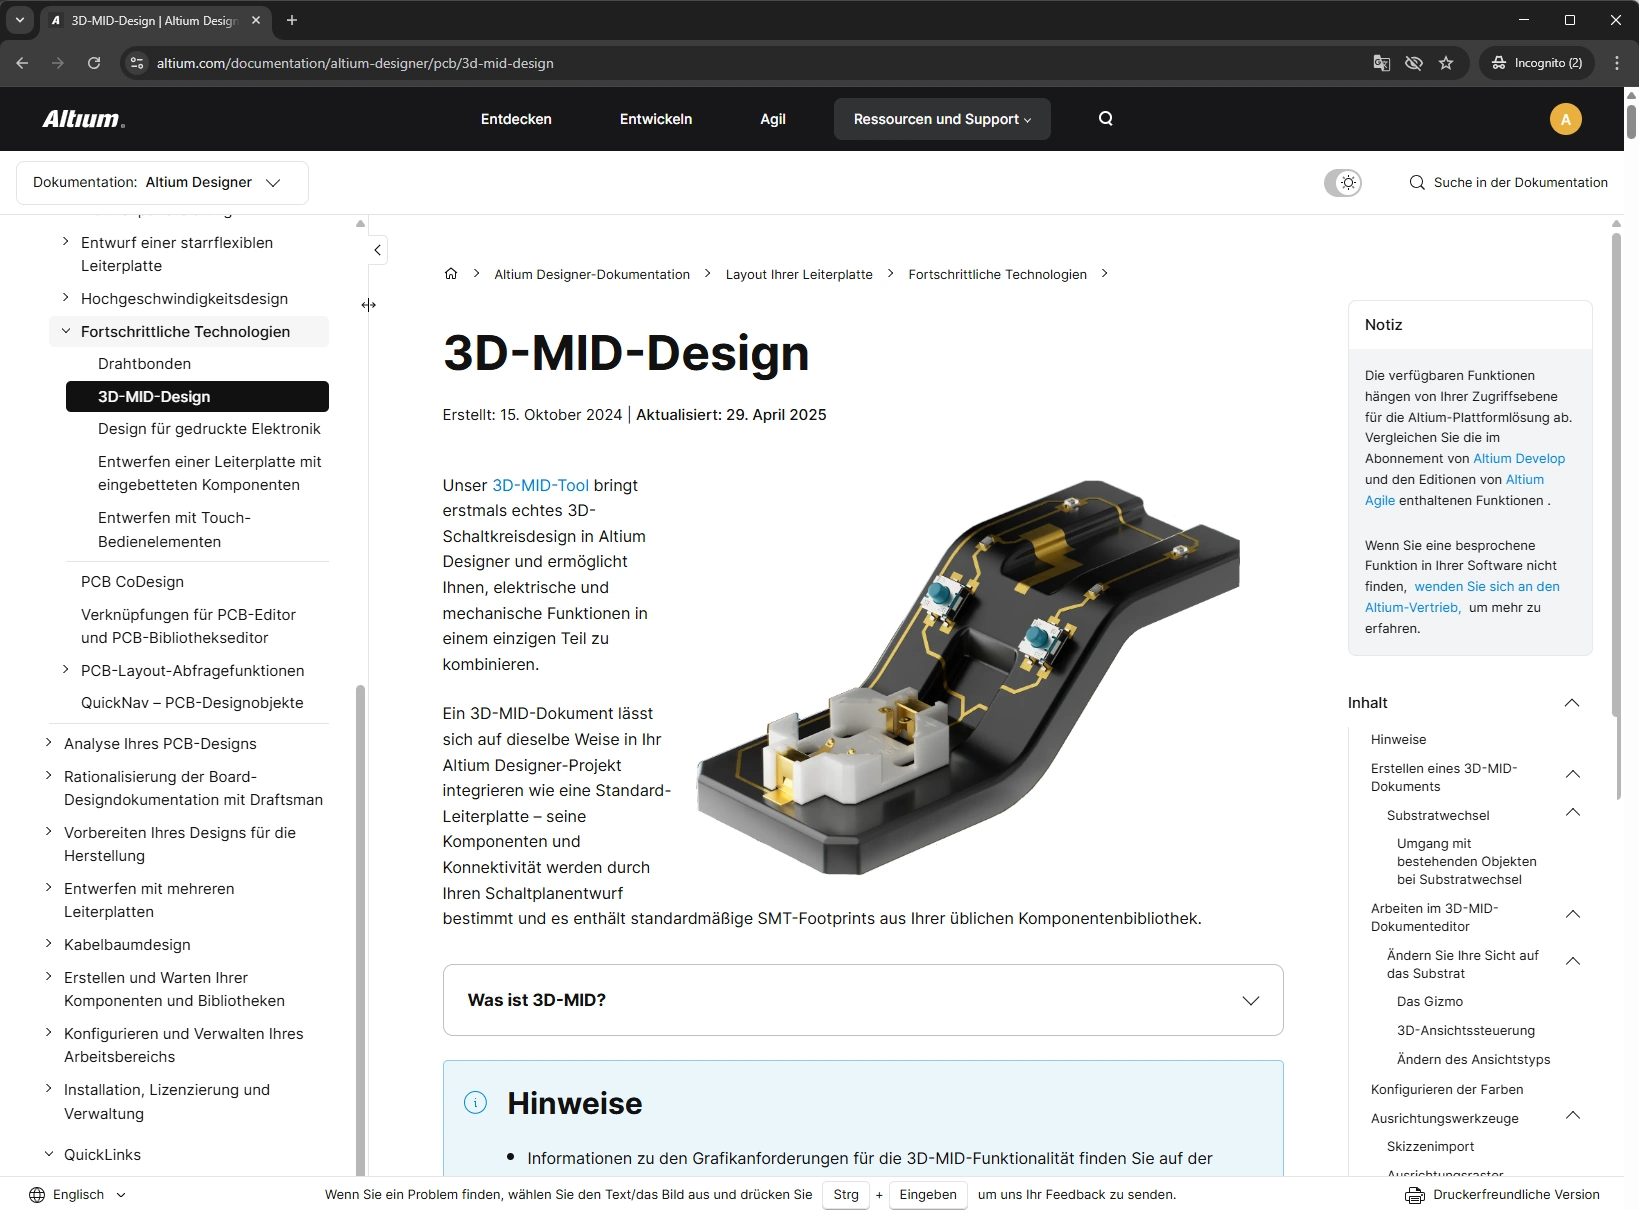Open PCB CoDesign in sidebar

pos(132,582)
